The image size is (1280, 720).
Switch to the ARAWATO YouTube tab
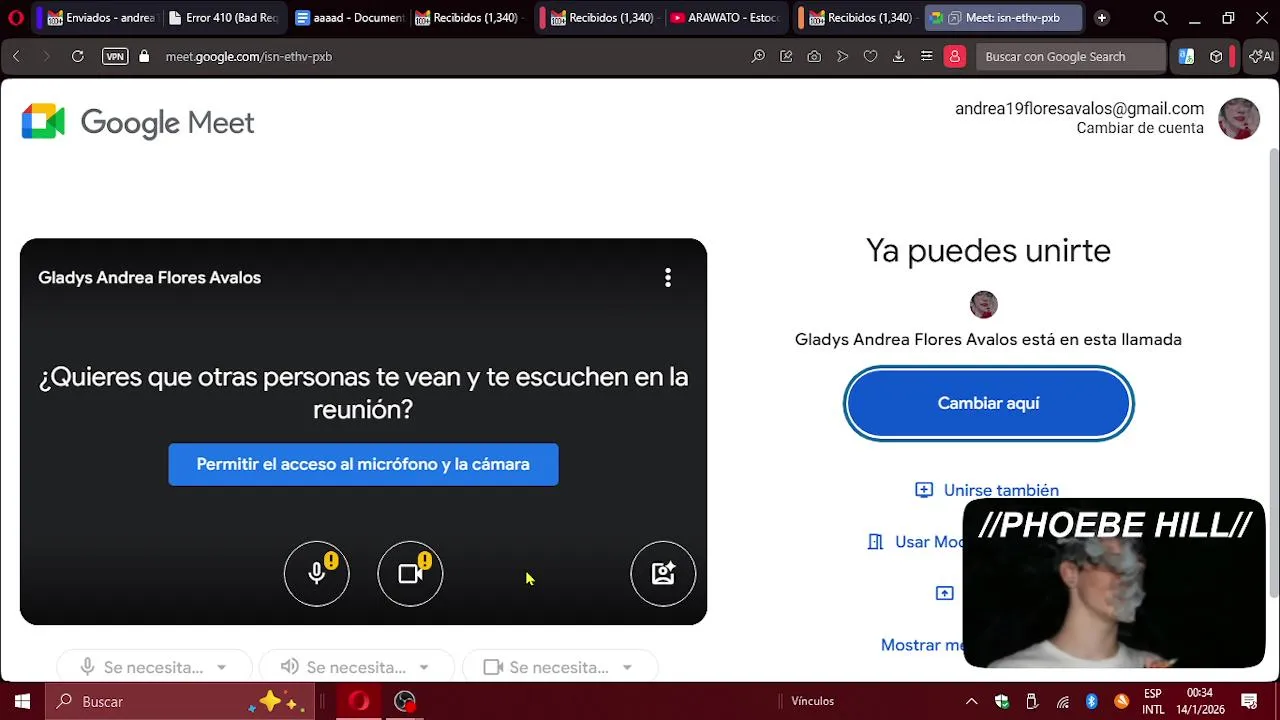click(x=725, y=18)
